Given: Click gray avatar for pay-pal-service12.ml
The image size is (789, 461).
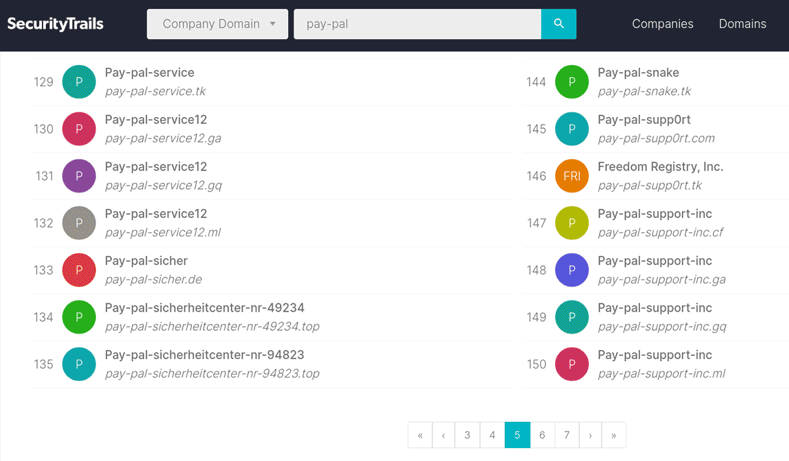Looking at the screenshot, I should [79, 223].
